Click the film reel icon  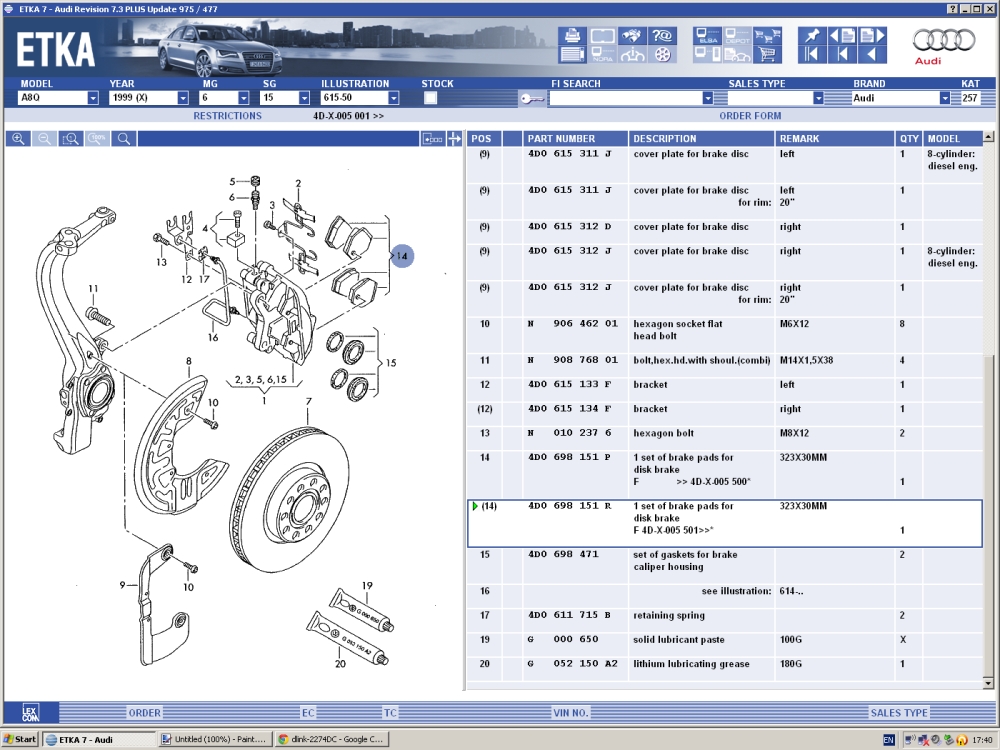click(x=663, y=55)
